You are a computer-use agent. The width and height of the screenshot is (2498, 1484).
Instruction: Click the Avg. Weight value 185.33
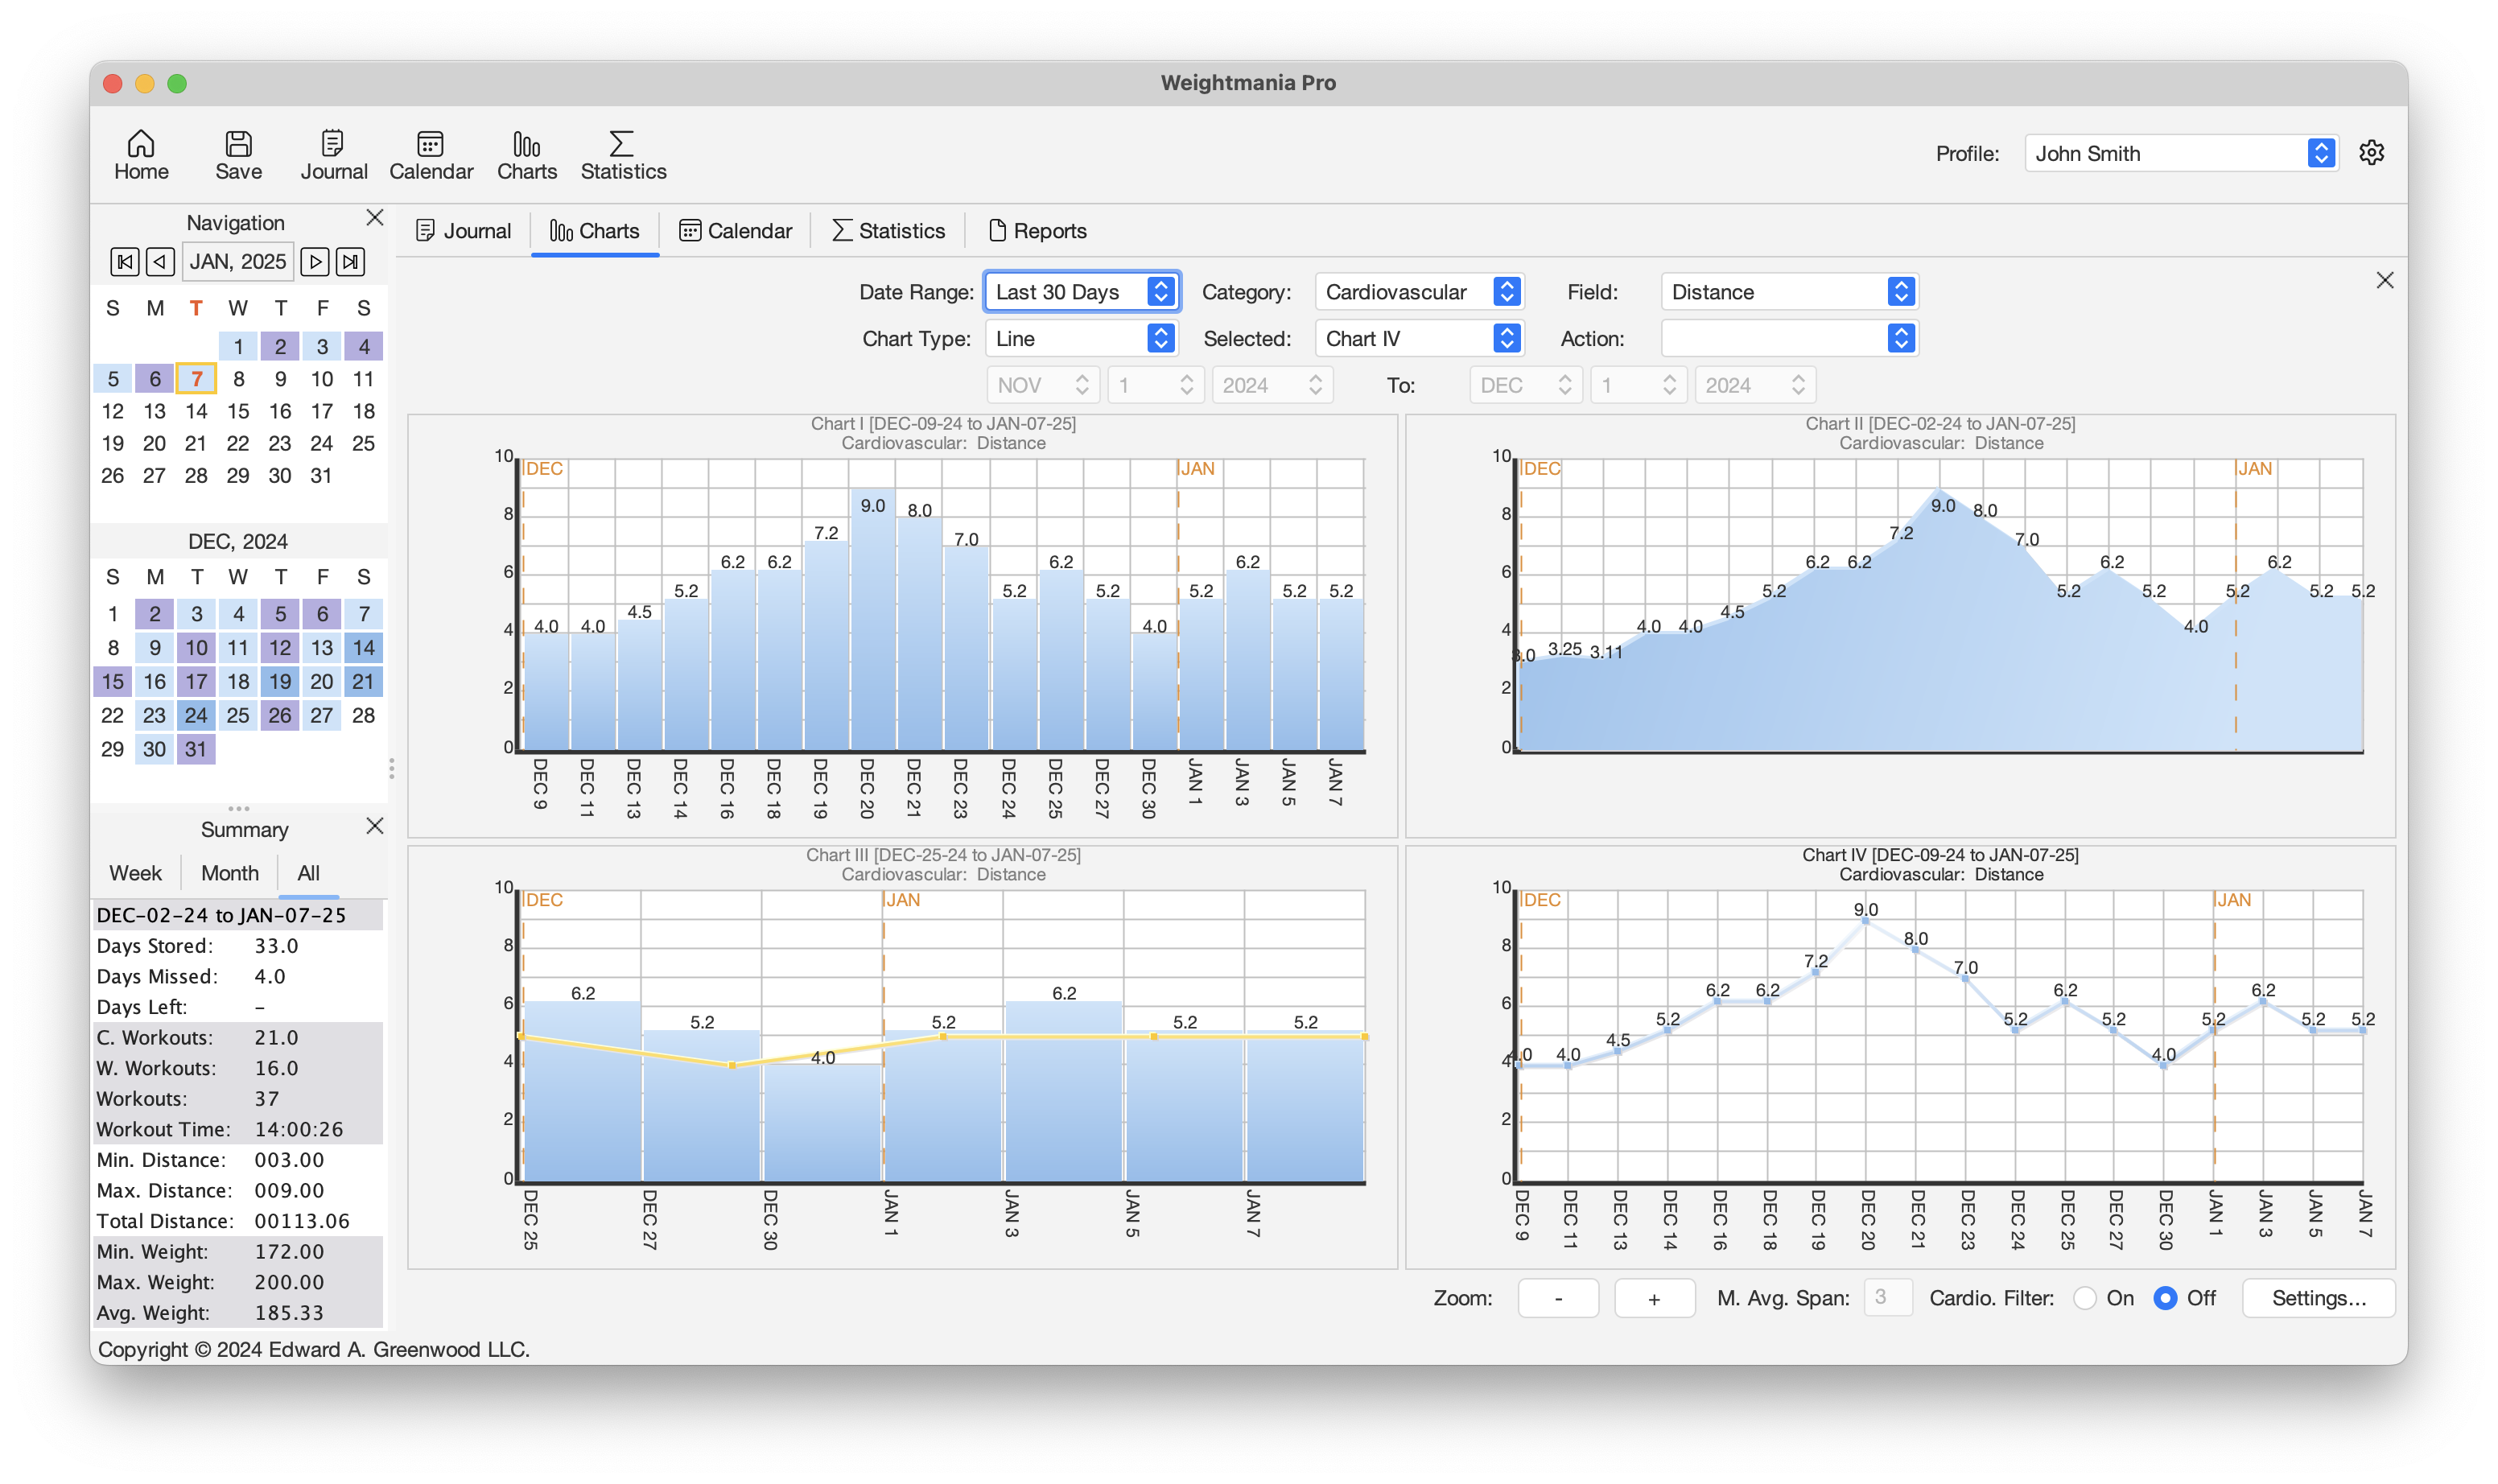(288, 1313)
